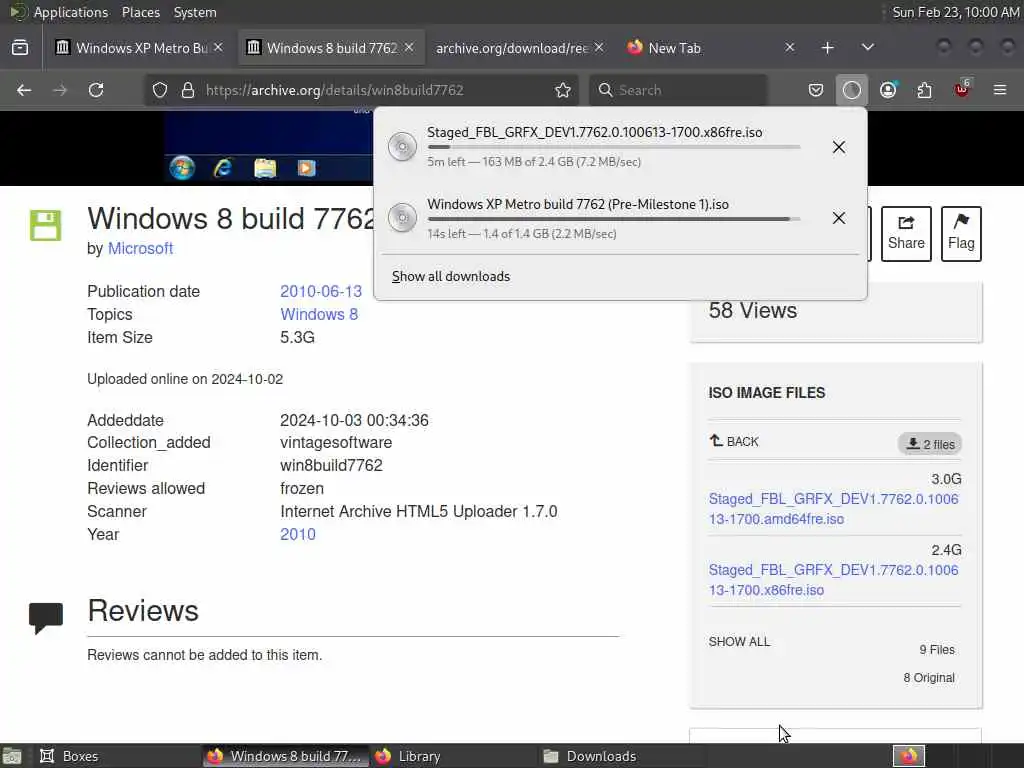Click Windows XP Metro download progress bar
This screenshot has height=768, width=1024.
click(x=614, y=219)
